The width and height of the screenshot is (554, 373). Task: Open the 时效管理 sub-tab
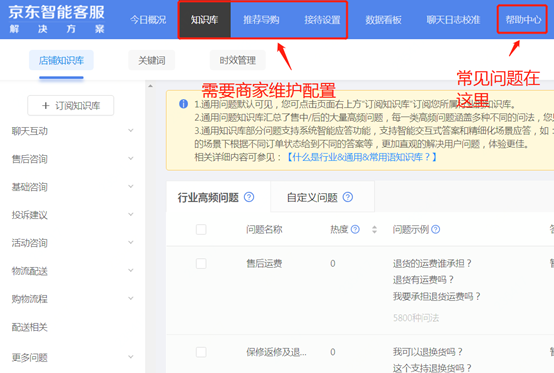coord(237,60)
